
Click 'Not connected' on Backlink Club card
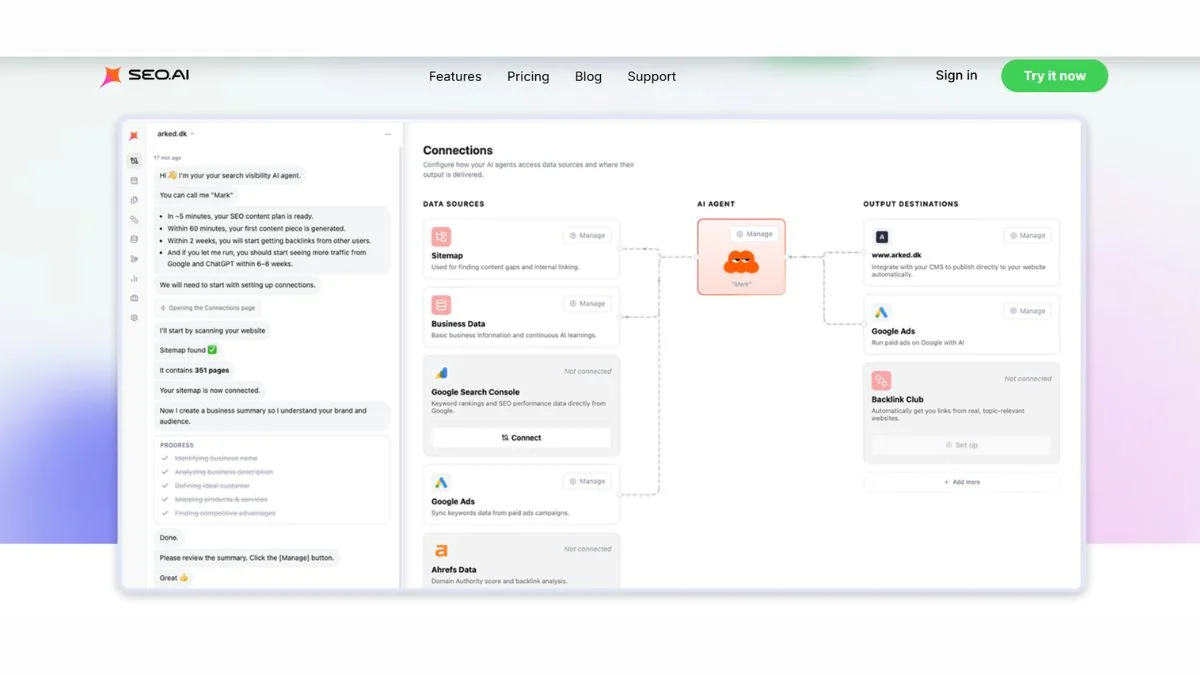1028,379
